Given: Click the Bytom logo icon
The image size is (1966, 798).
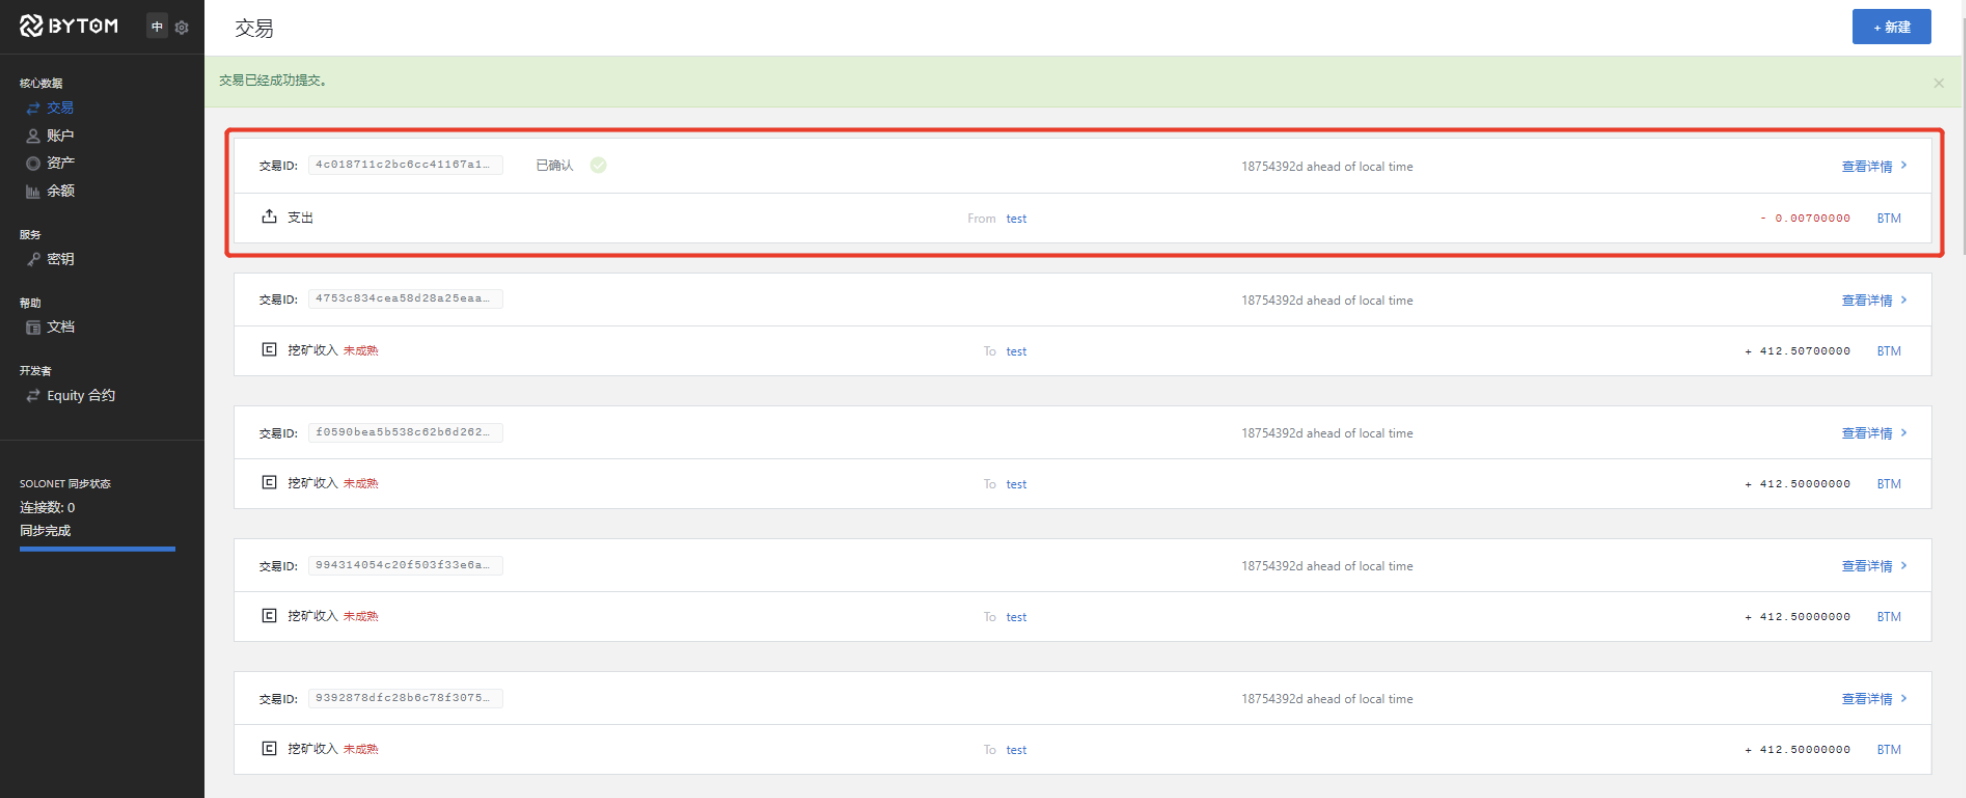Looking at the screenshot, I should [x=32, y=26].
